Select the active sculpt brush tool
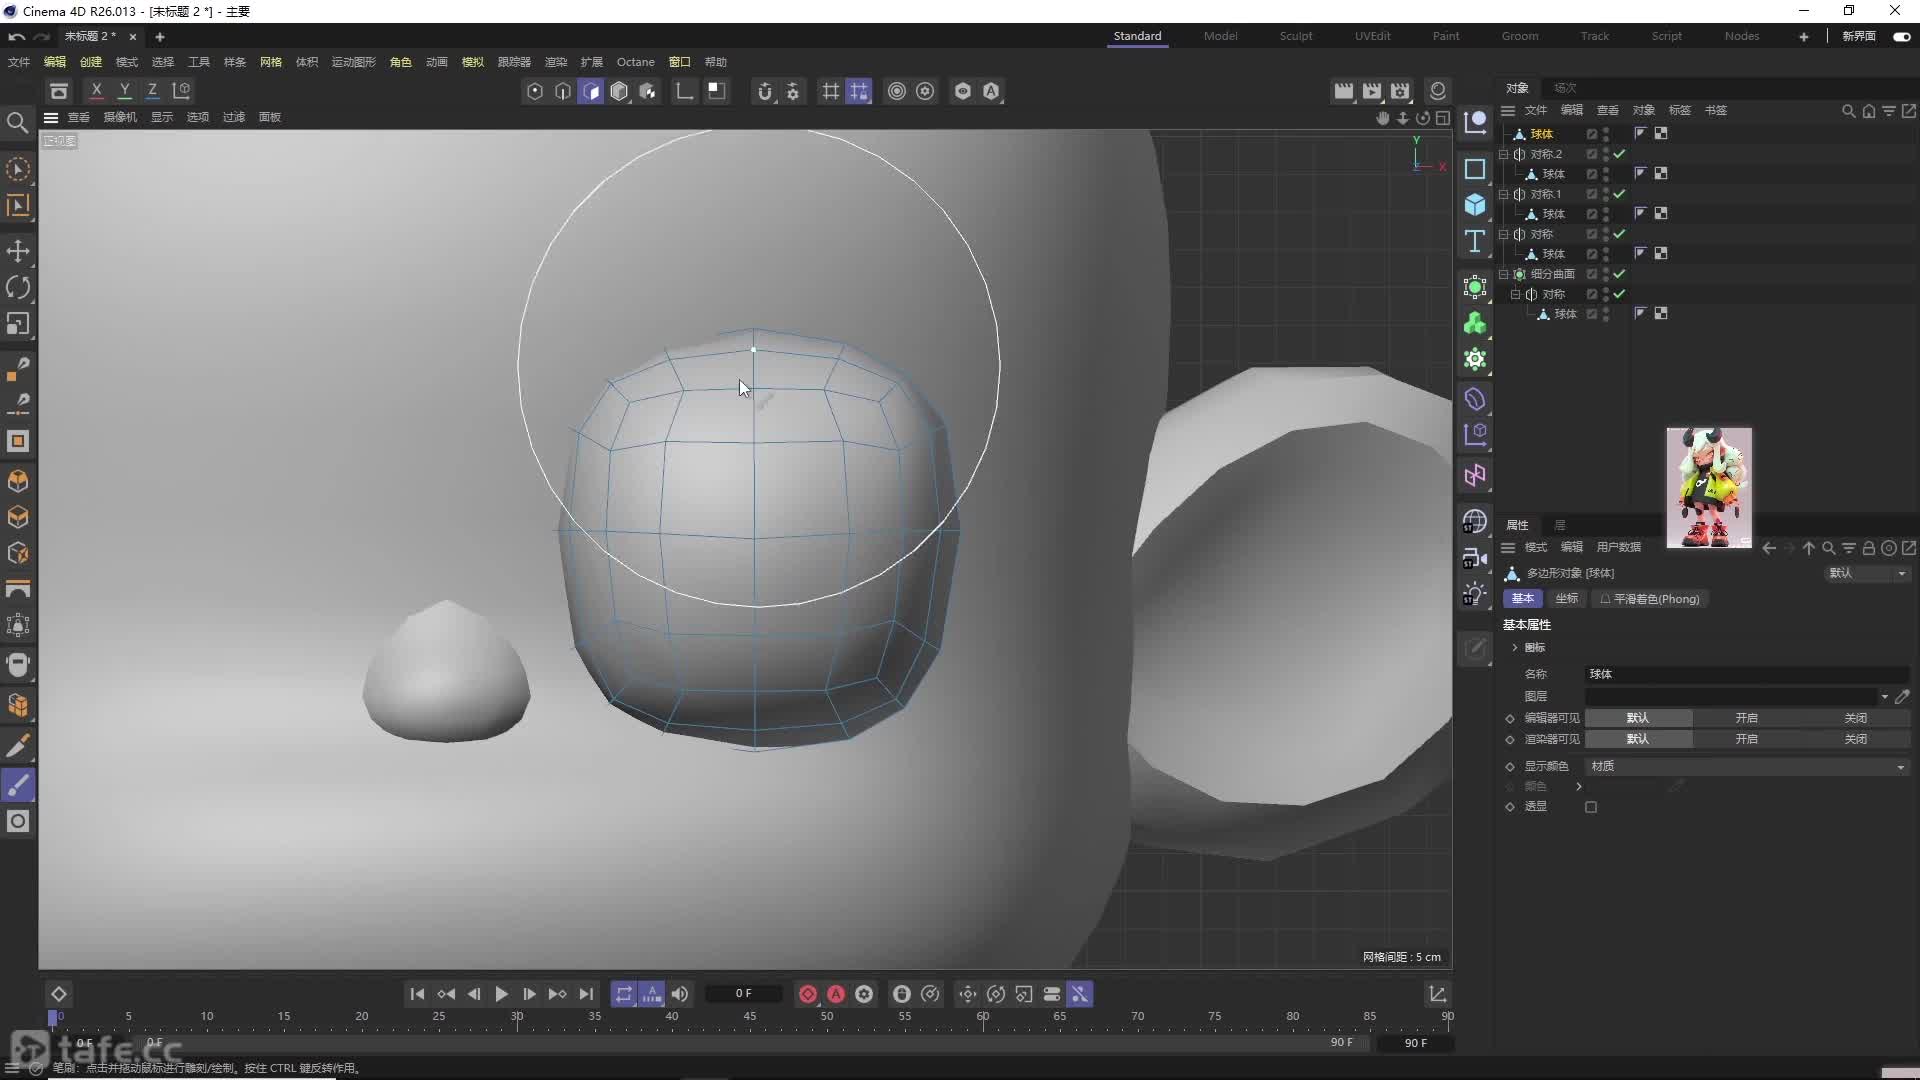 (x=18, y=785)
